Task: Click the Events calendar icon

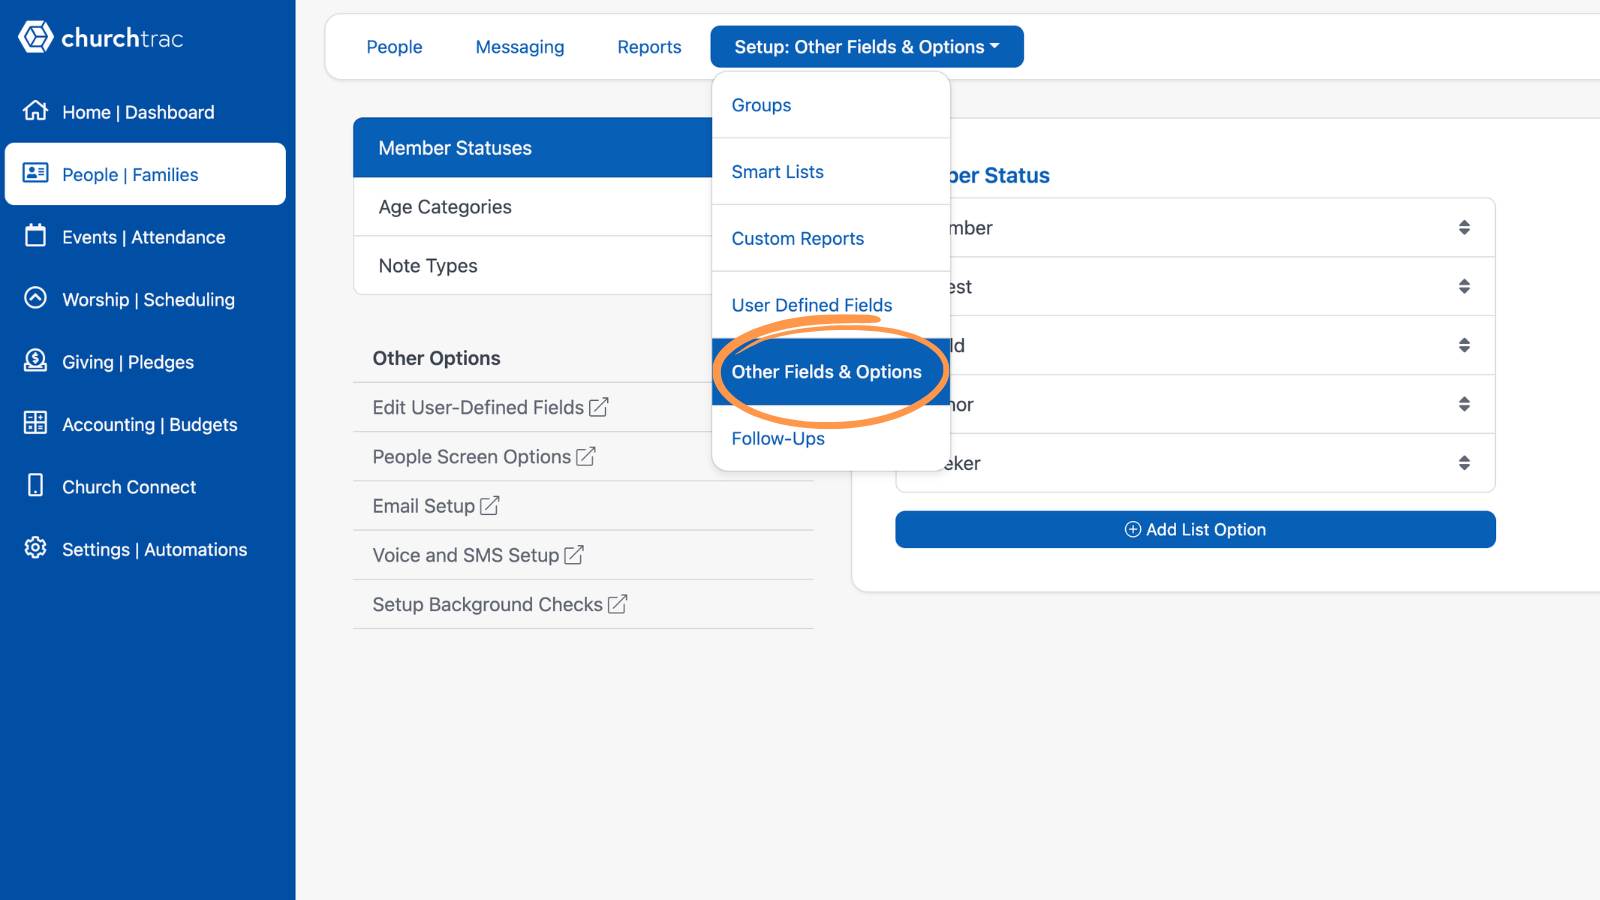Action: click(35, 236)
